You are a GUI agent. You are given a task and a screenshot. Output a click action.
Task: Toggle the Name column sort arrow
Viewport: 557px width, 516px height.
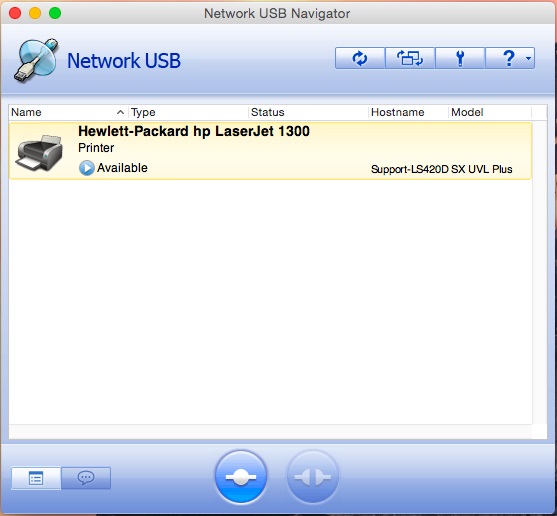[120, 112]
